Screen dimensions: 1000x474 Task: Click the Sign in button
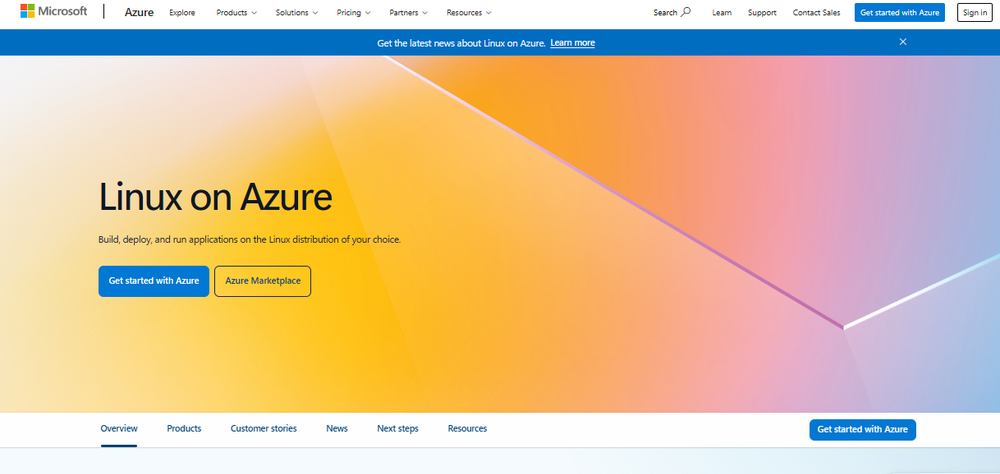[x=974, y=12]
